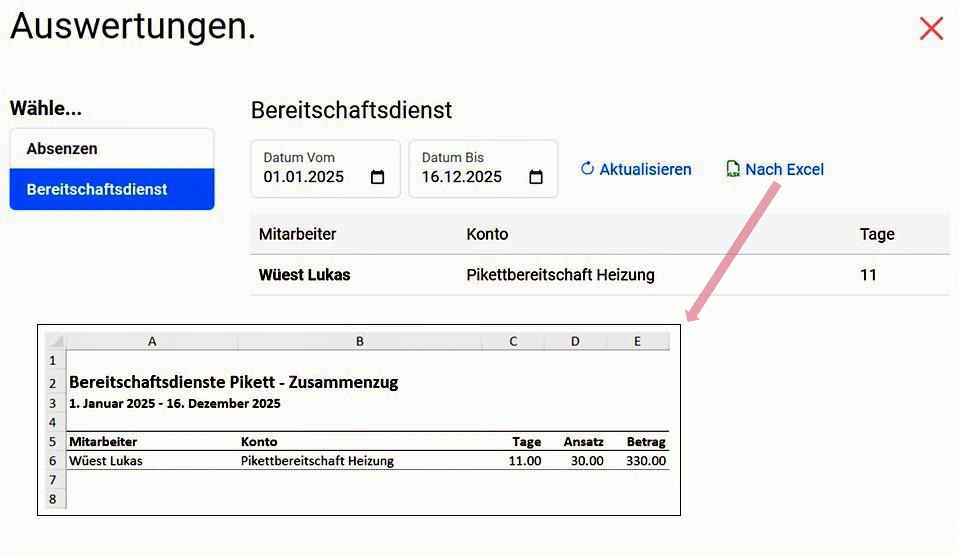Click Pikettbereitschaft Heizung account cell
The image size is (959, 556).
[x=560, y=275]
